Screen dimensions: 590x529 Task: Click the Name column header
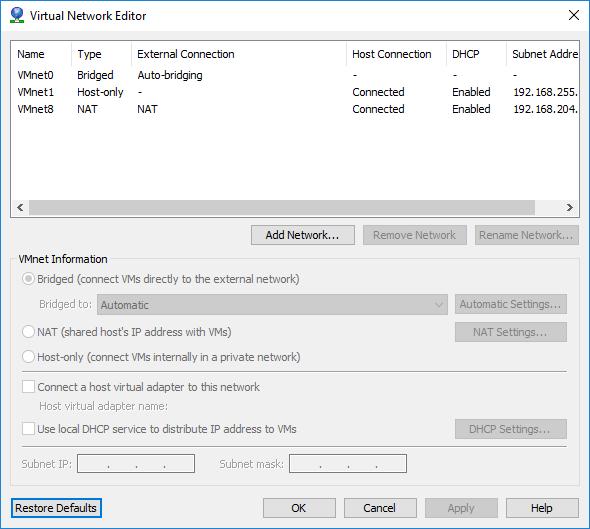coord(41,54)
